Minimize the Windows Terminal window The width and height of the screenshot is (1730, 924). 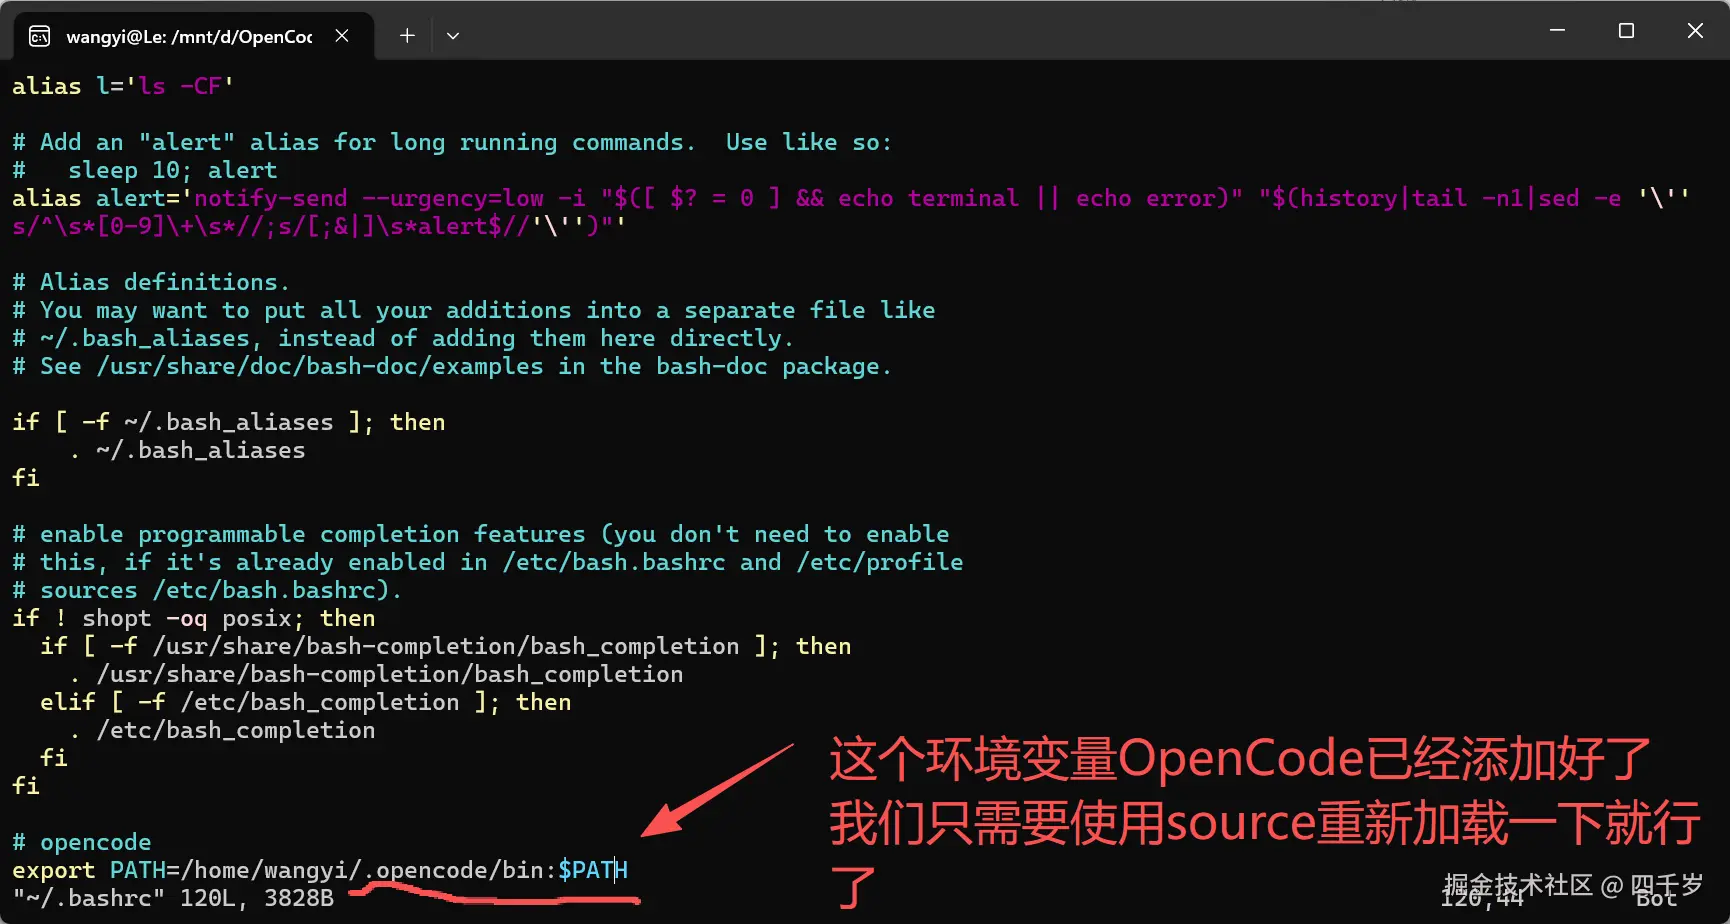[x=1557, y=30]
